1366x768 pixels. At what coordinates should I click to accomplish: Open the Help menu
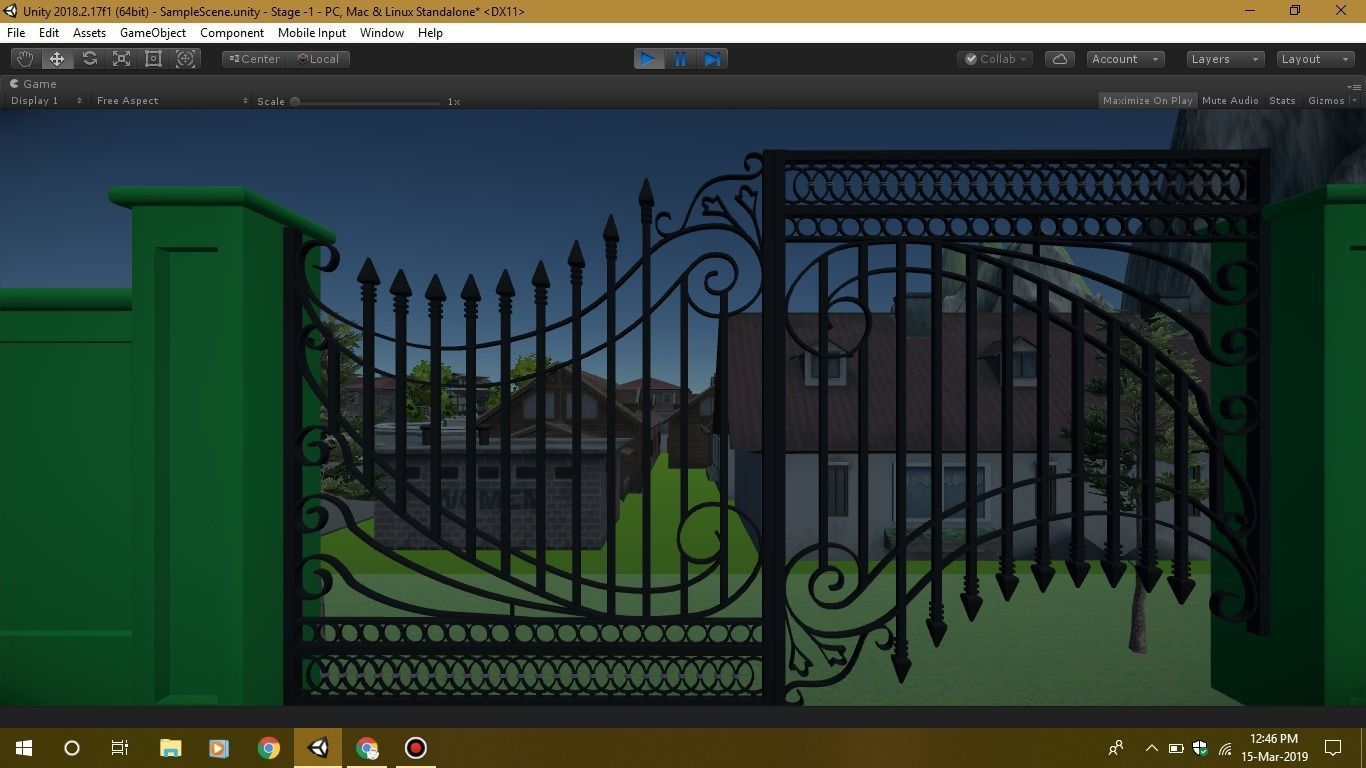coord(430,33)
